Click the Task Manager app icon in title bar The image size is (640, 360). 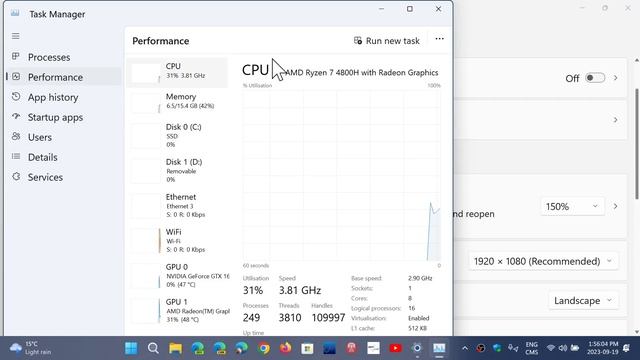pos(15,13)
